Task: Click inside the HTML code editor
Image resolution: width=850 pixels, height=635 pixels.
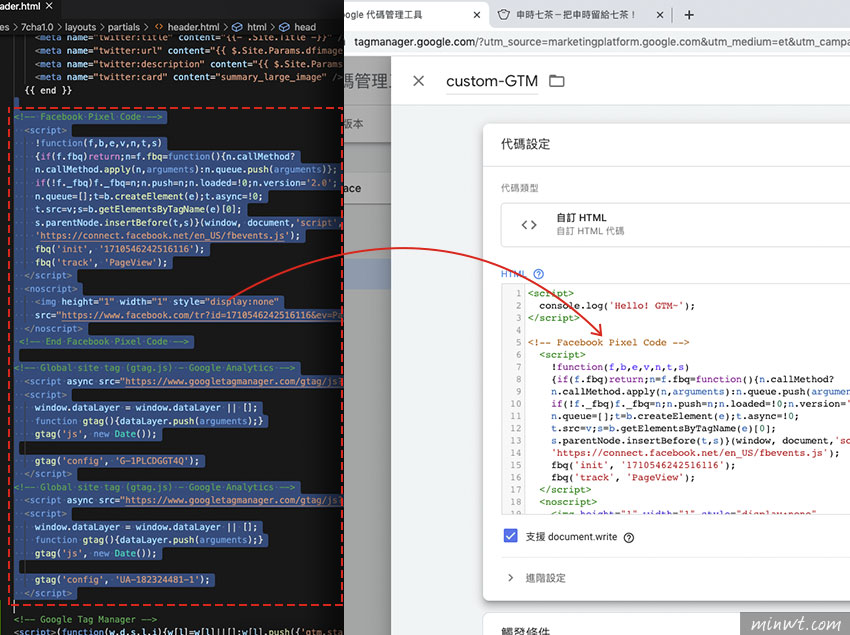Action: click(675, 399)
